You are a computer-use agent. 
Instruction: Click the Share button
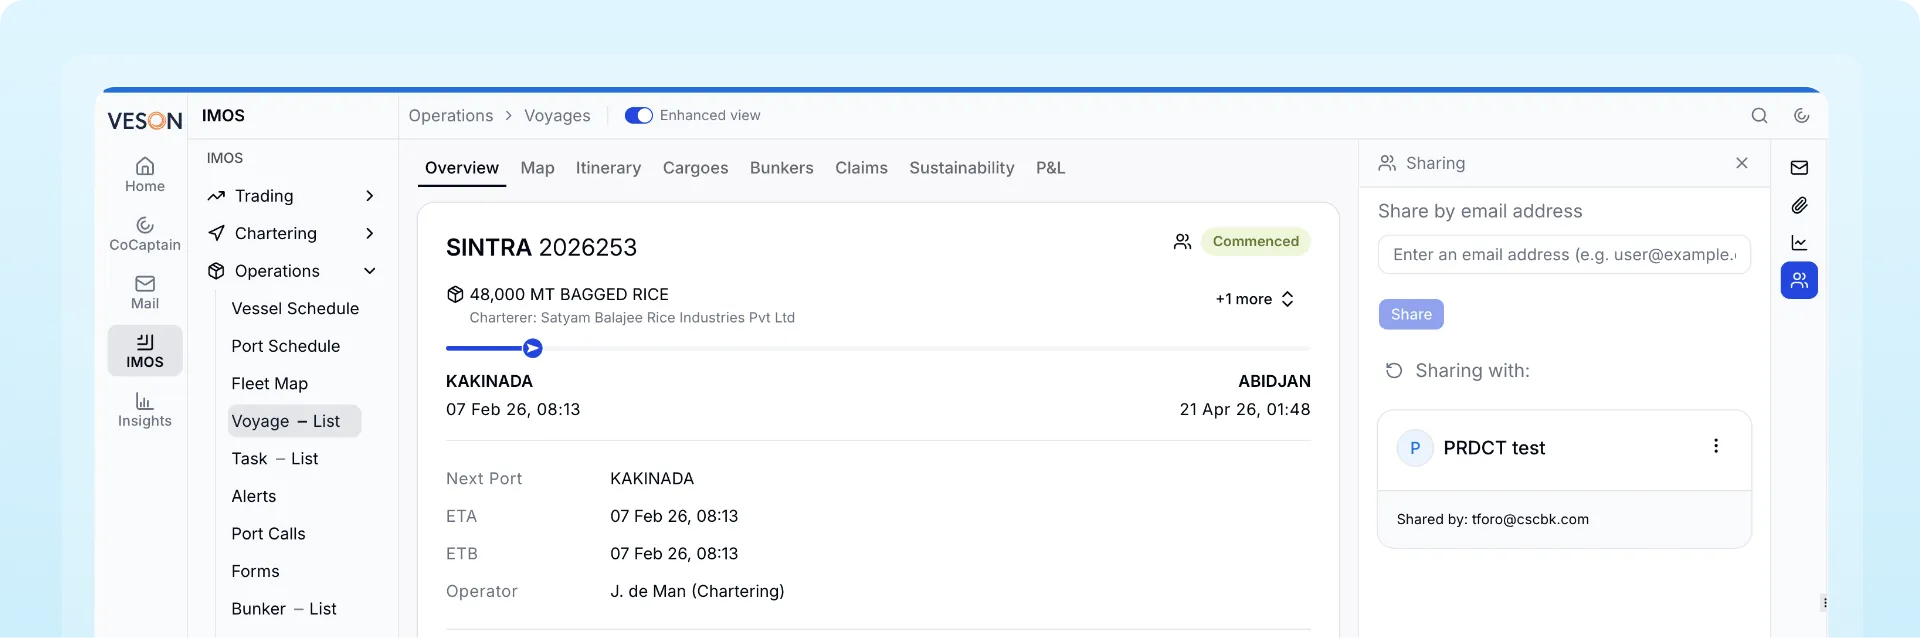1411,314
